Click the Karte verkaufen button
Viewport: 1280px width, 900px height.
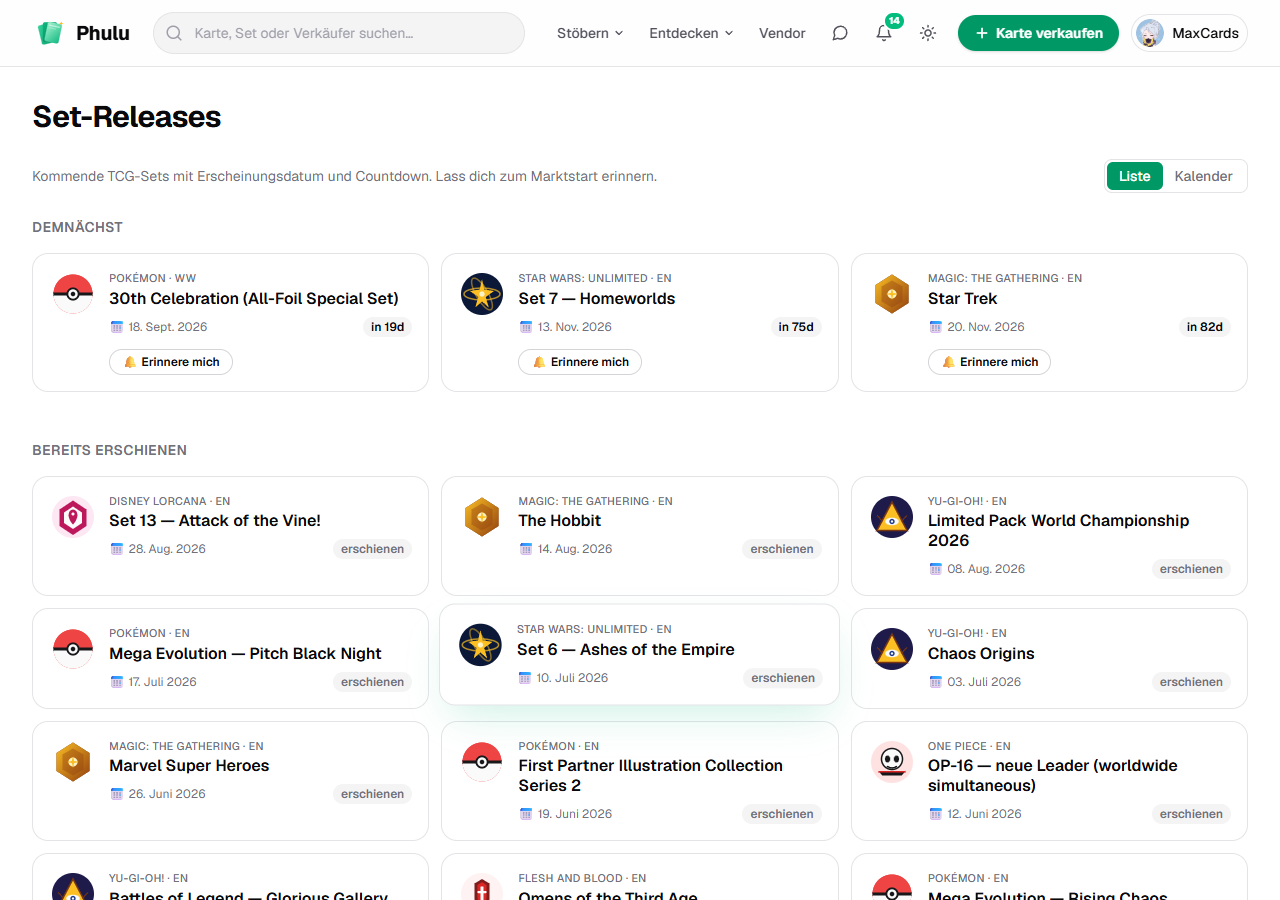(1038, 33)
